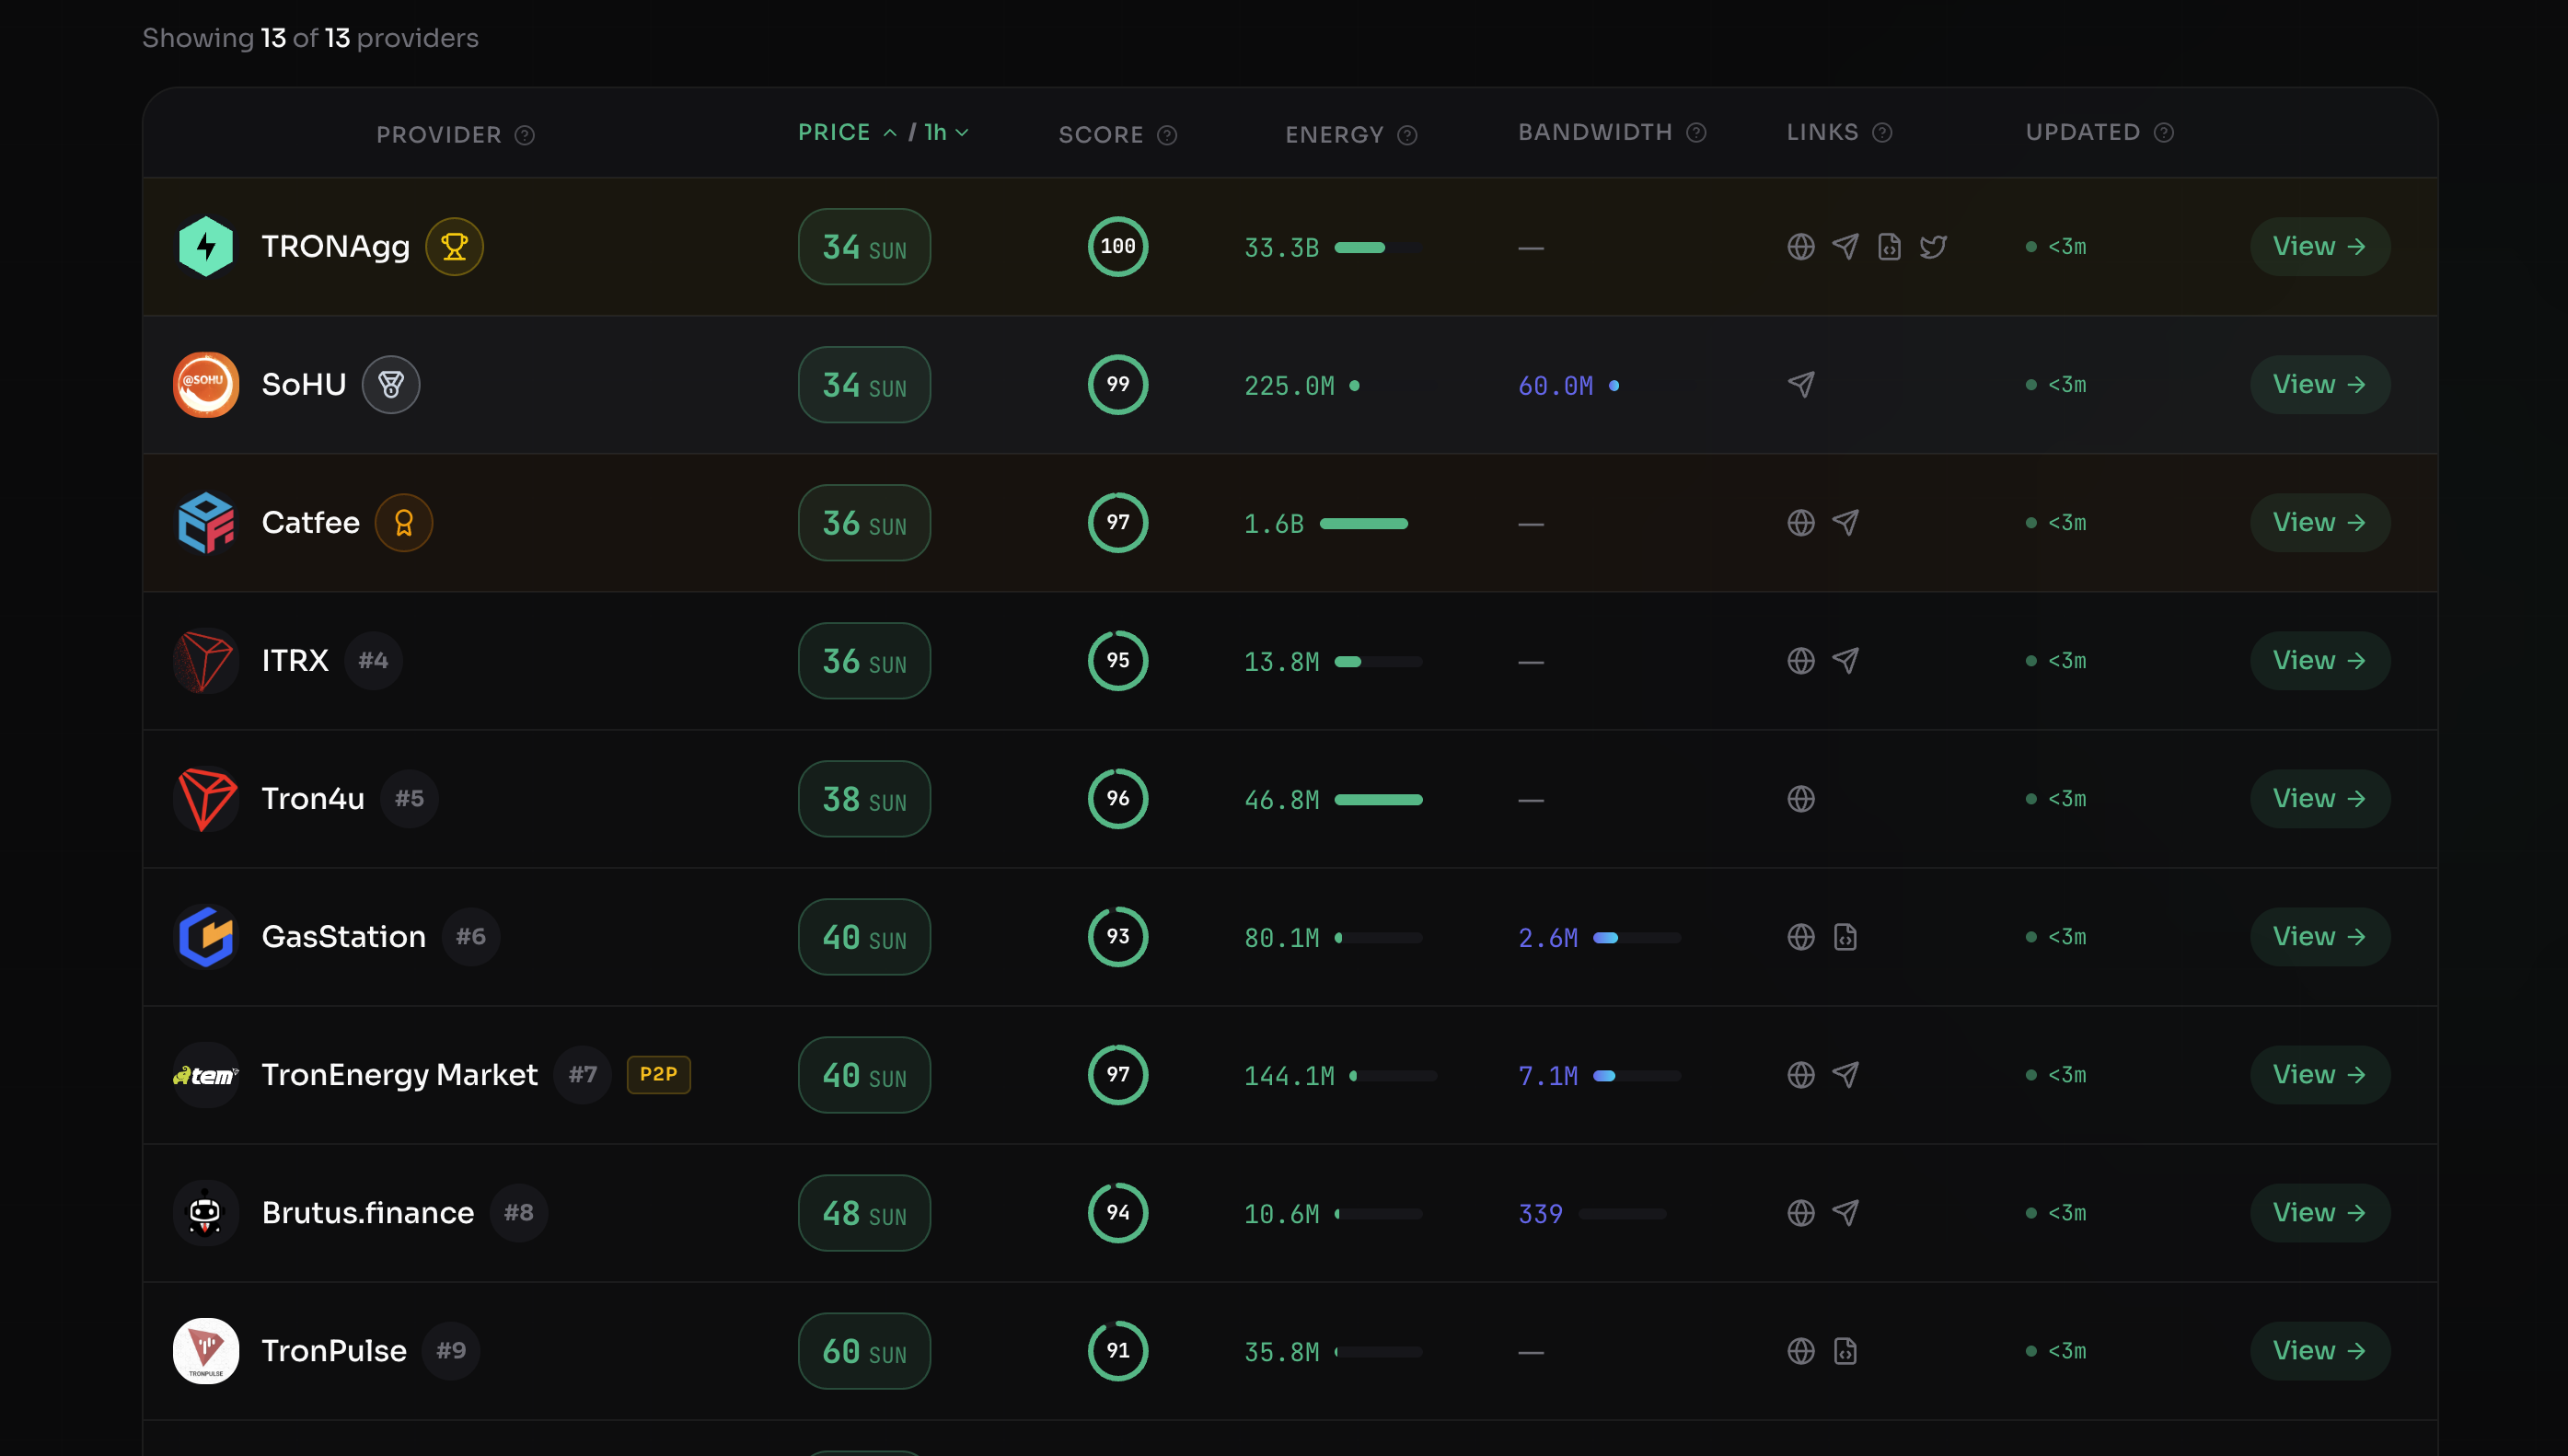Click TronPulse 60 SUN price pill
The height and width of the screenshot is (1456, 2568).
(x=864, y=1350)
